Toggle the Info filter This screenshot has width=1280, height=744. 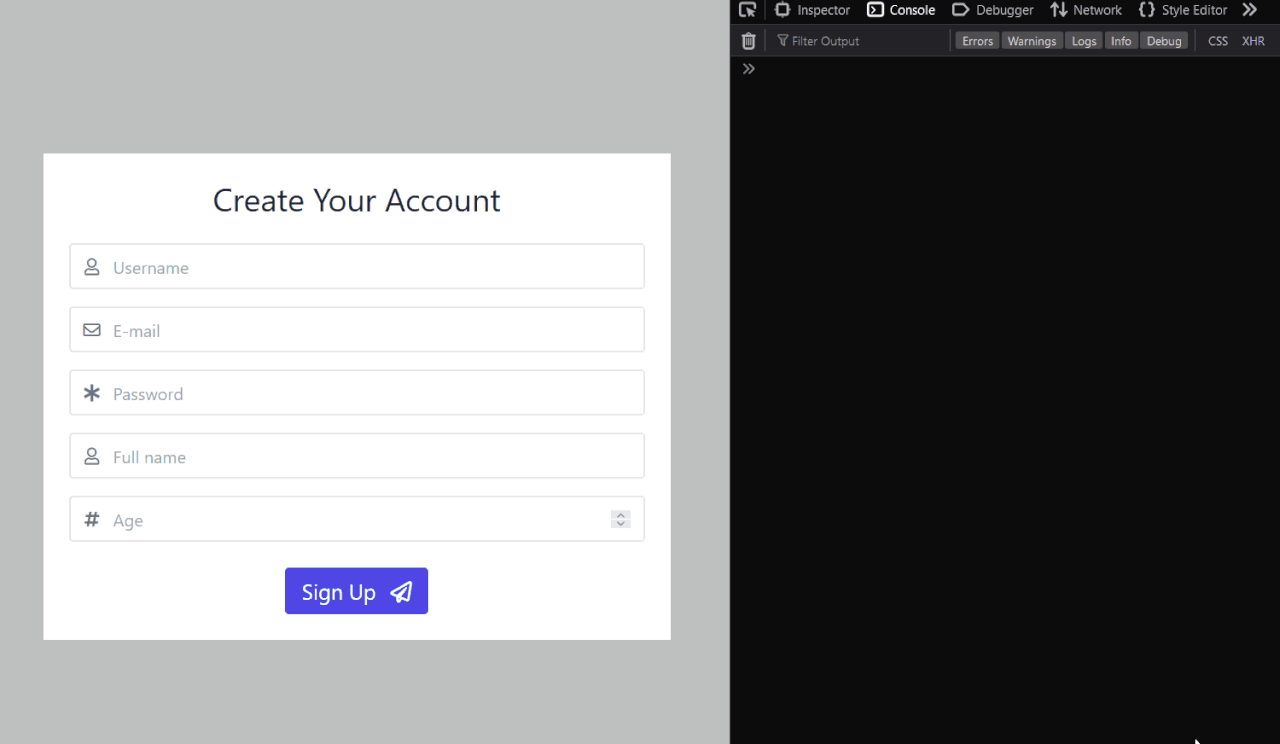tap(1121, 41)
